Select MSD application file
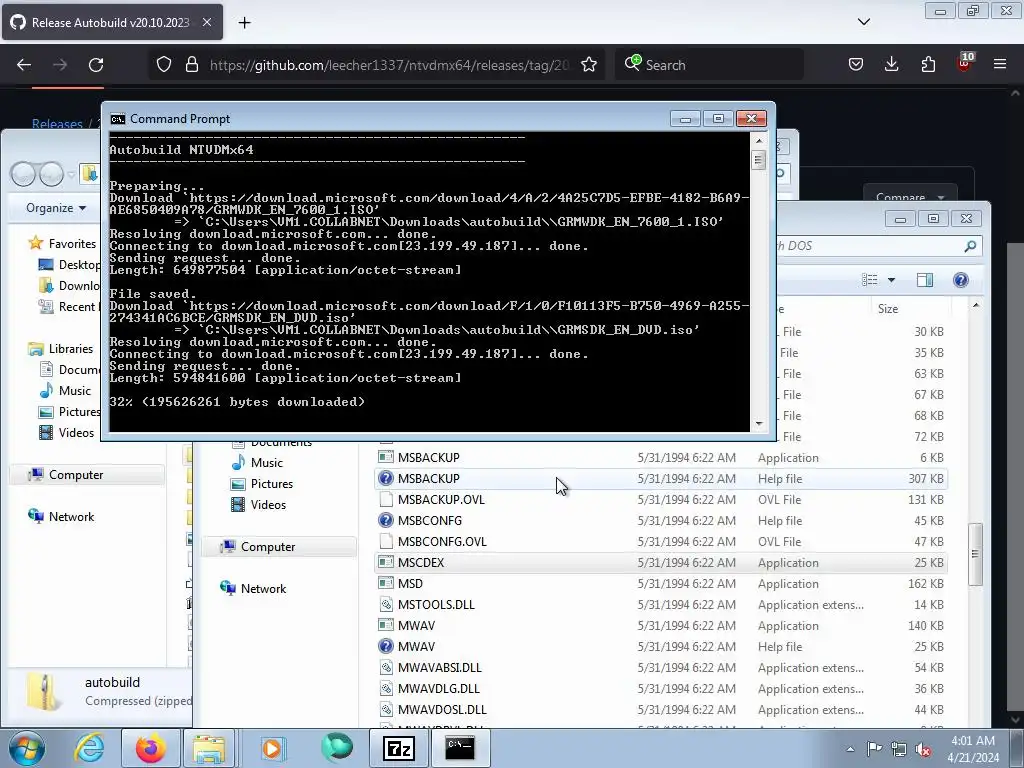This screenshot has height=768, width=1024. [x=661, y=583]
